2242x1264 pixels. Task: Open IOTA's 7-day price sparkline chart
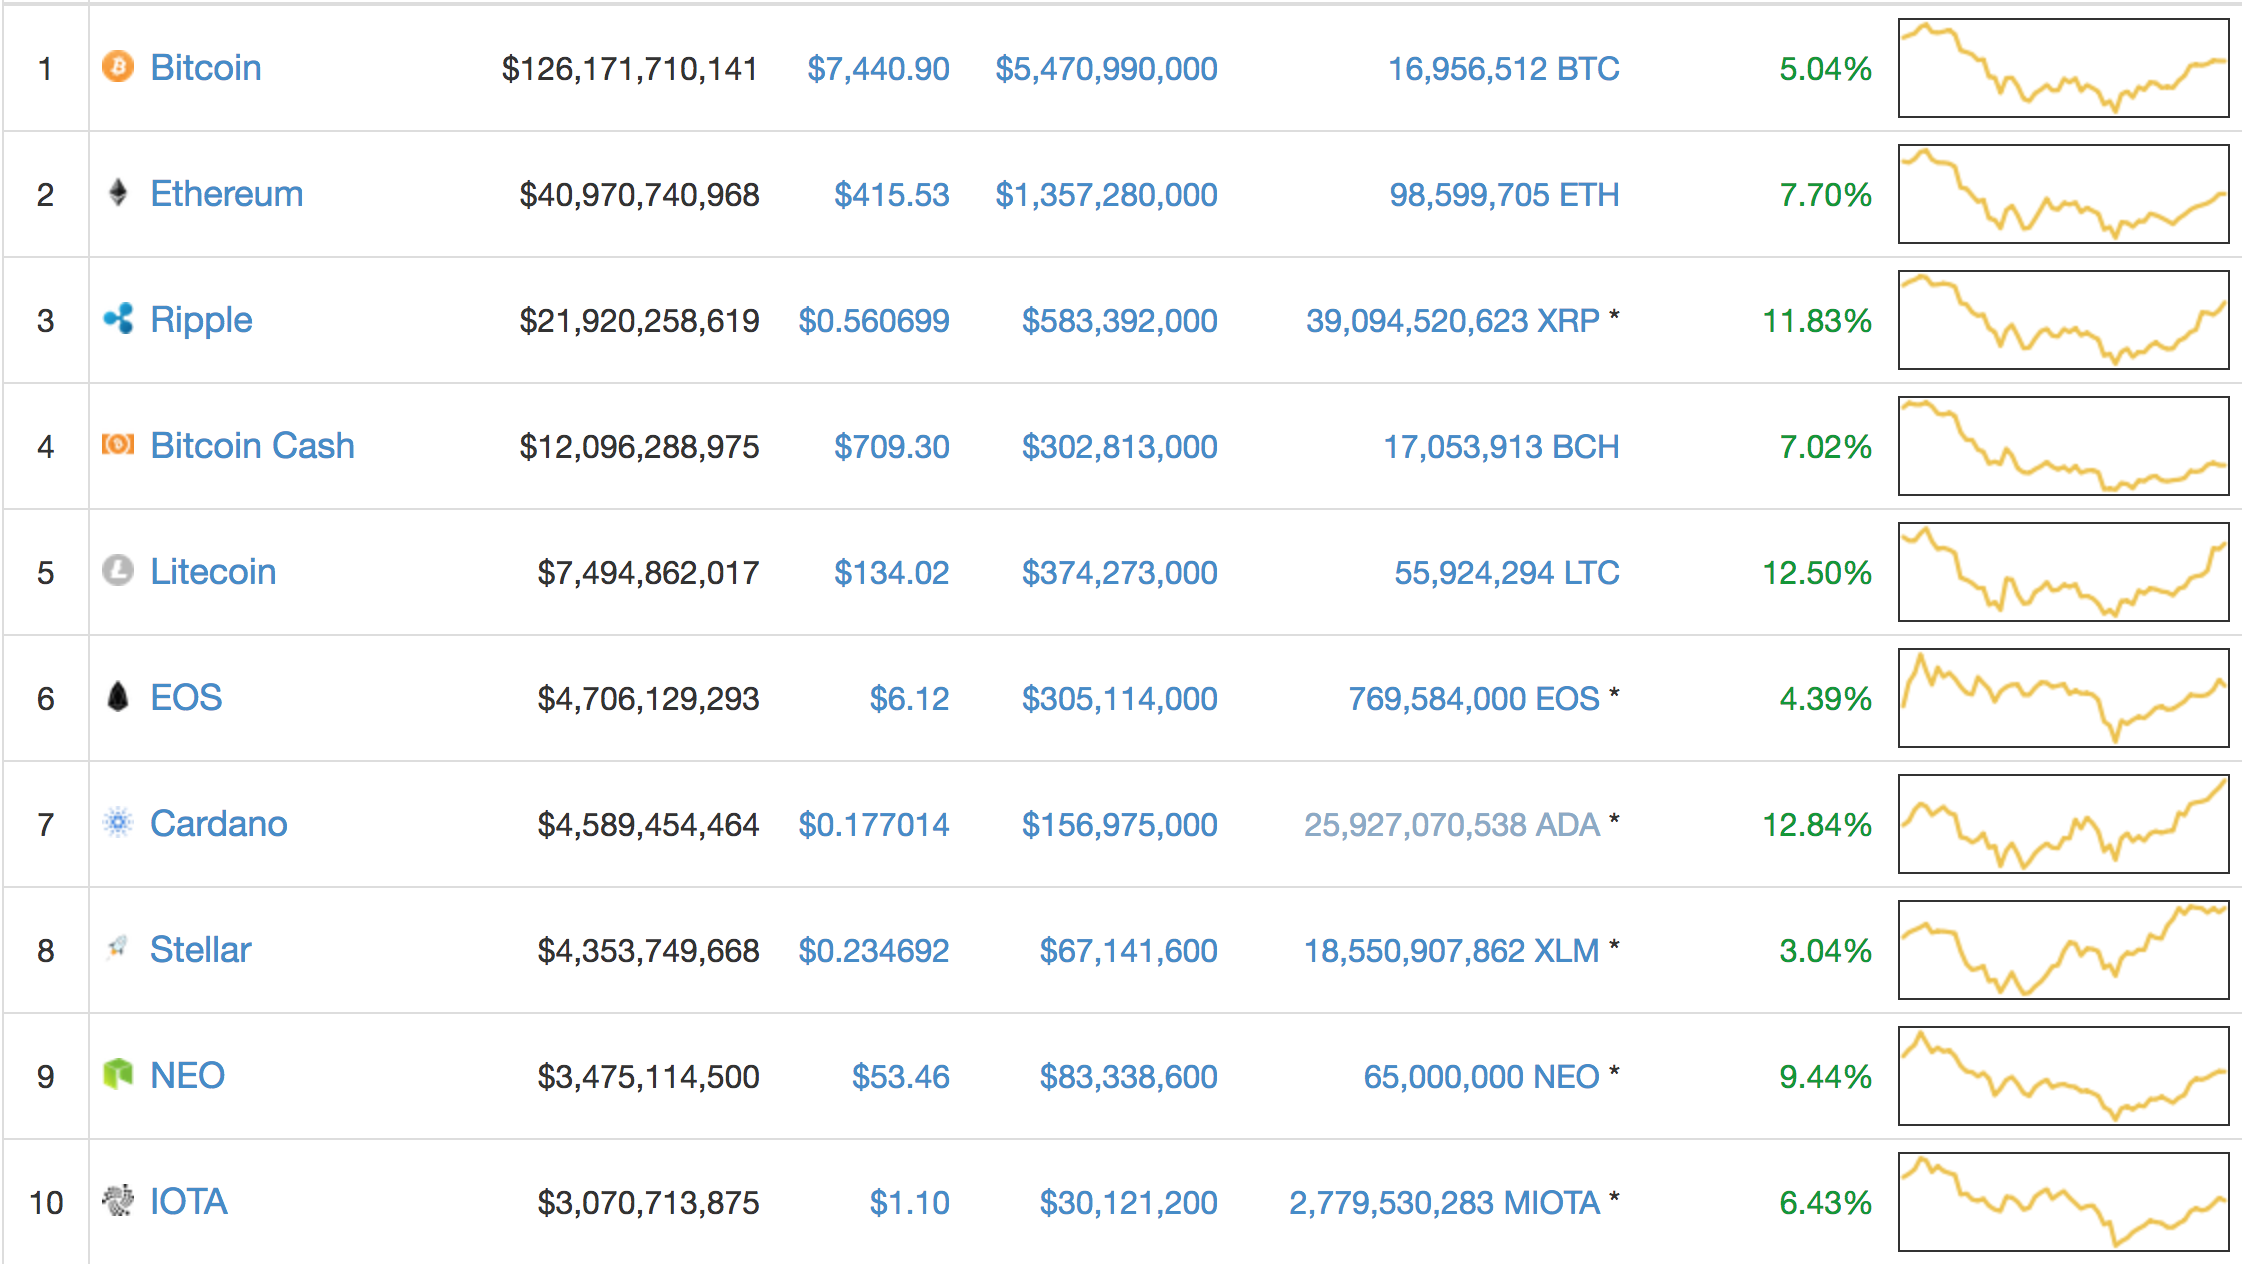2063,1202
